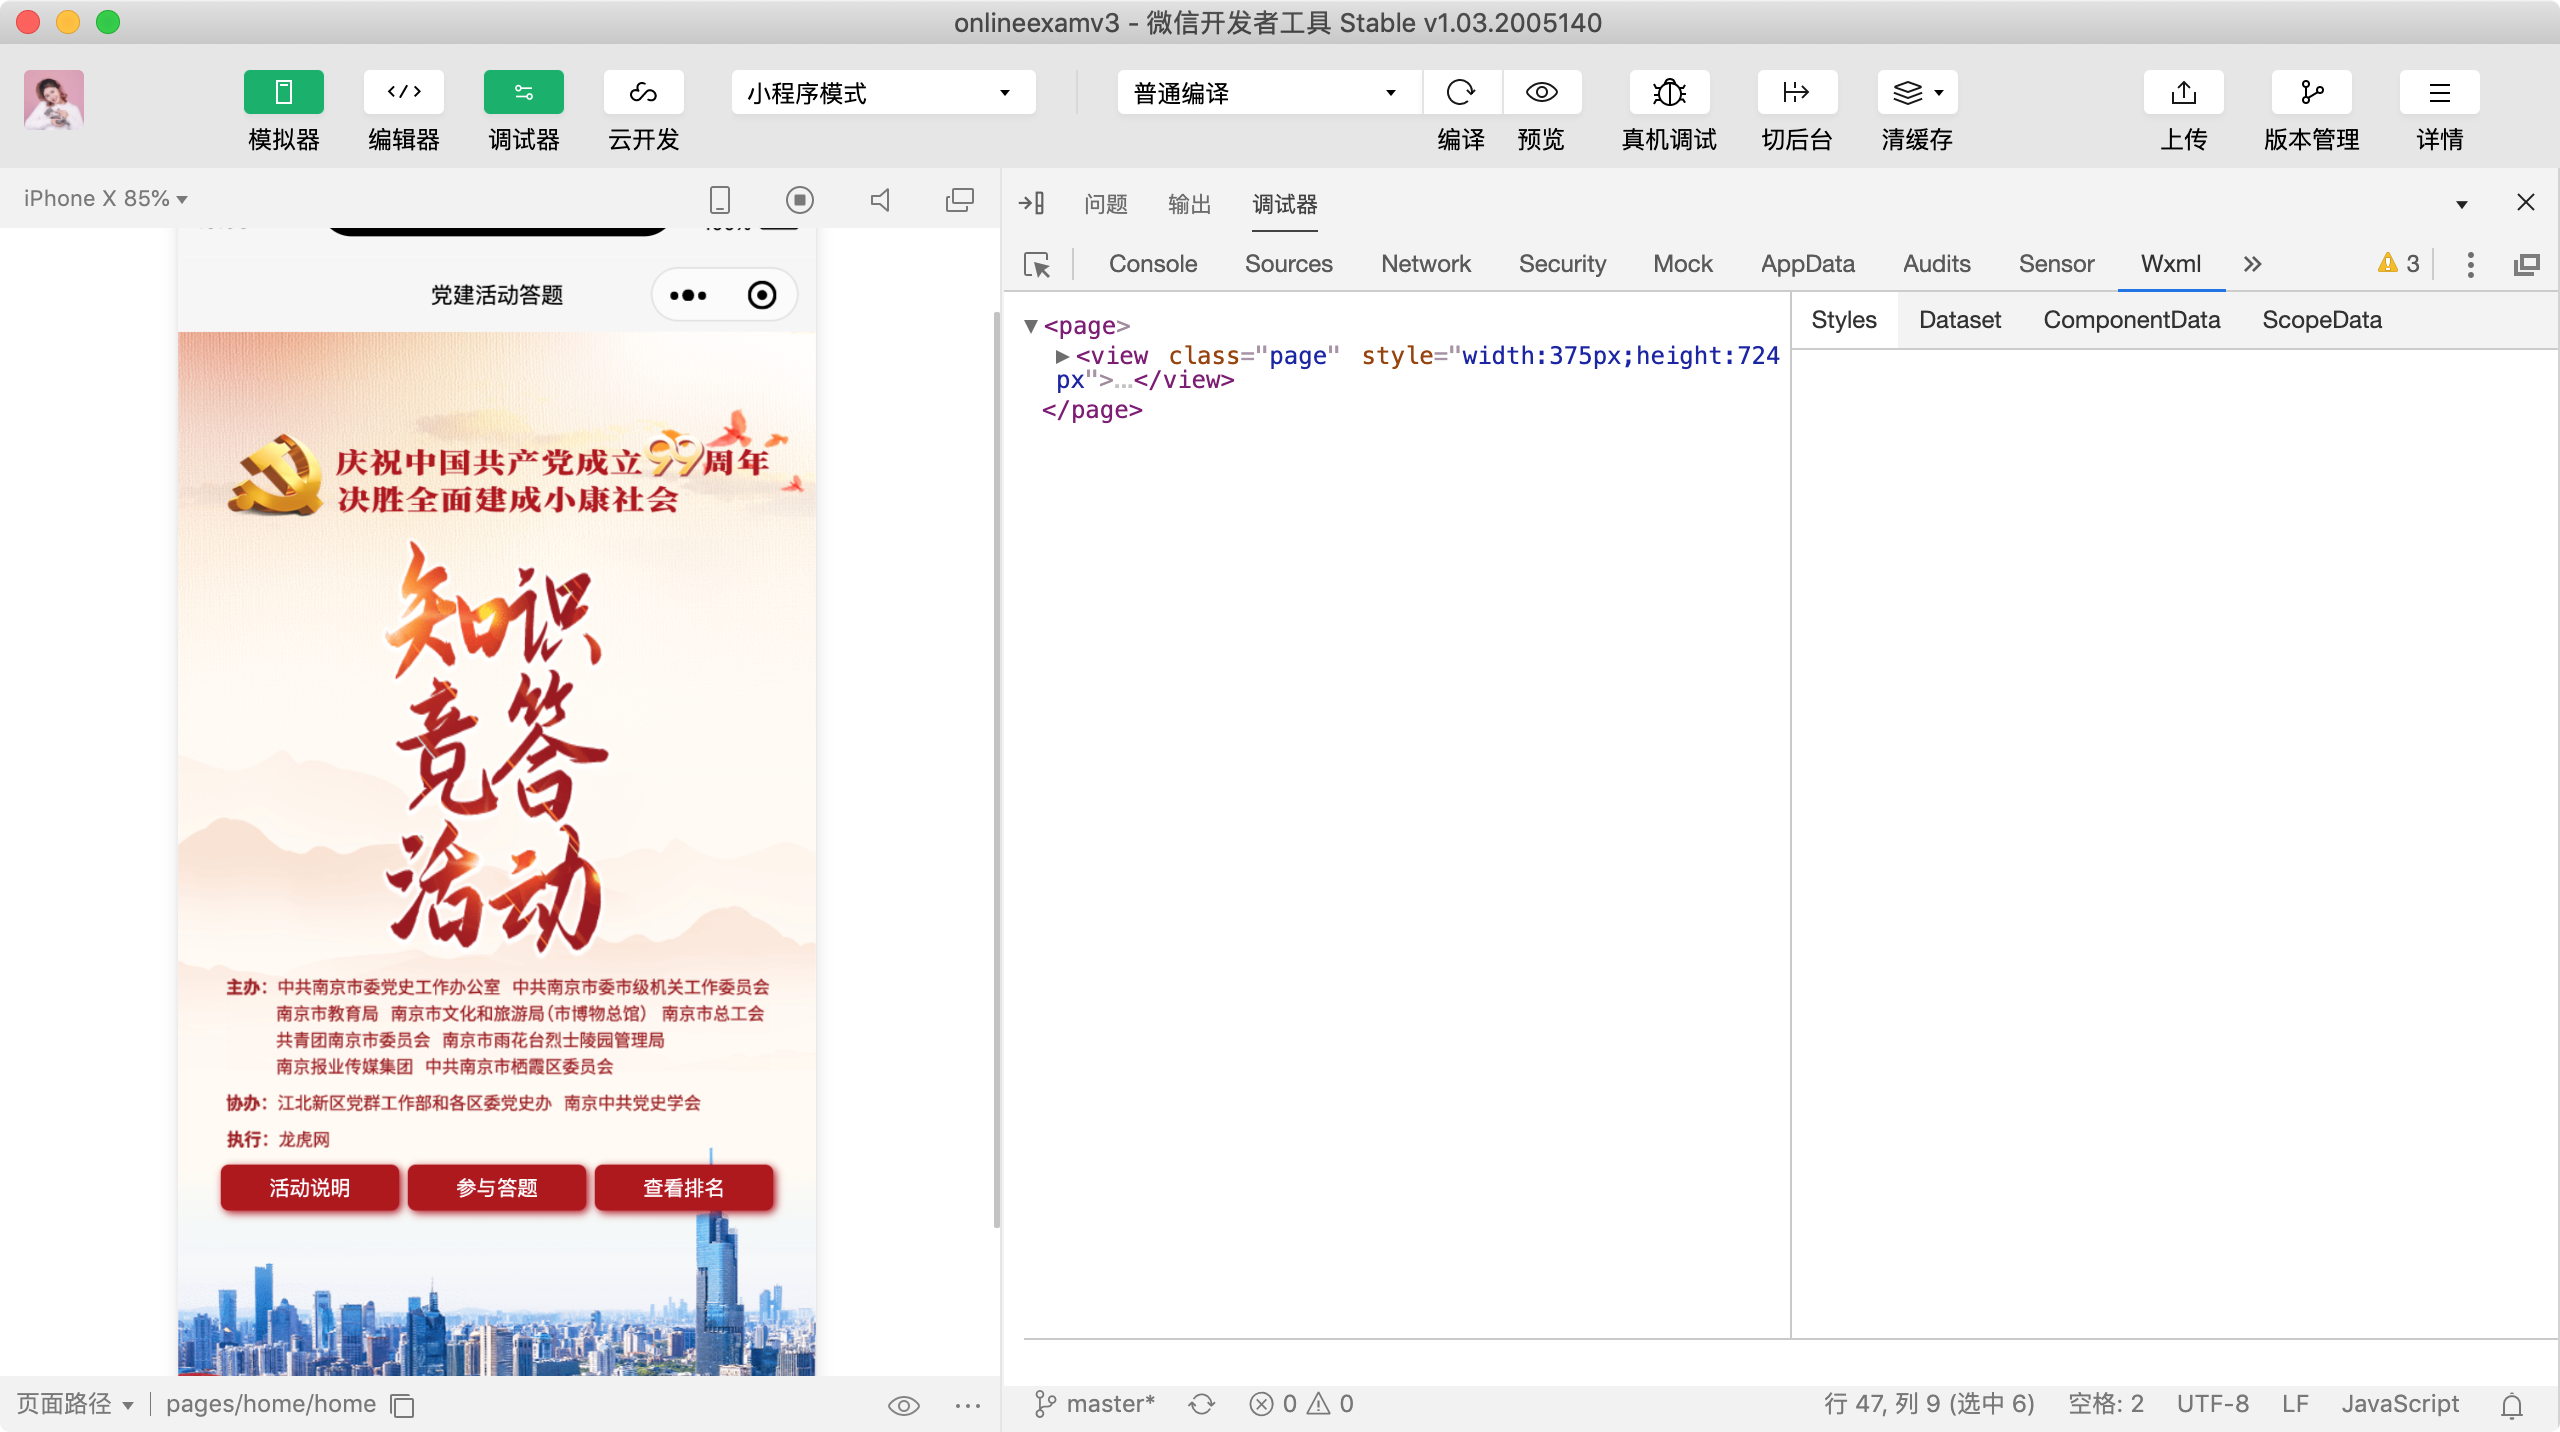Open the 普通编译 compile mode dropdown
This screenshot has height=1432, width=2560.
click(1267, 93)
